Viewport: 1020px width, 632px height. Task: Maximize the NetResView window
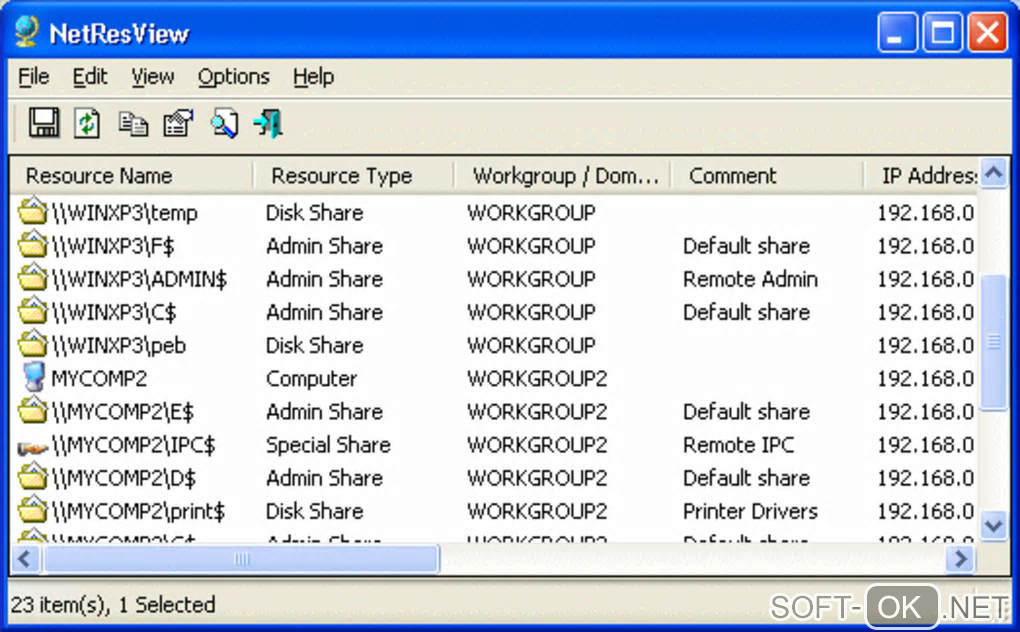[x=942, y=33]
